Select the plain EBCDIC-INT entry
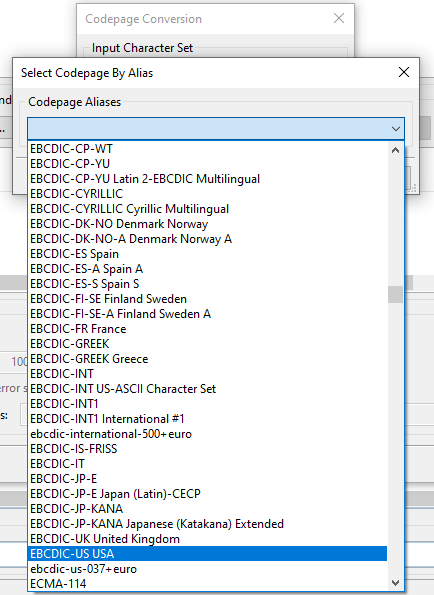The width and height of the screenshot is (434, 595). point(208,374)
